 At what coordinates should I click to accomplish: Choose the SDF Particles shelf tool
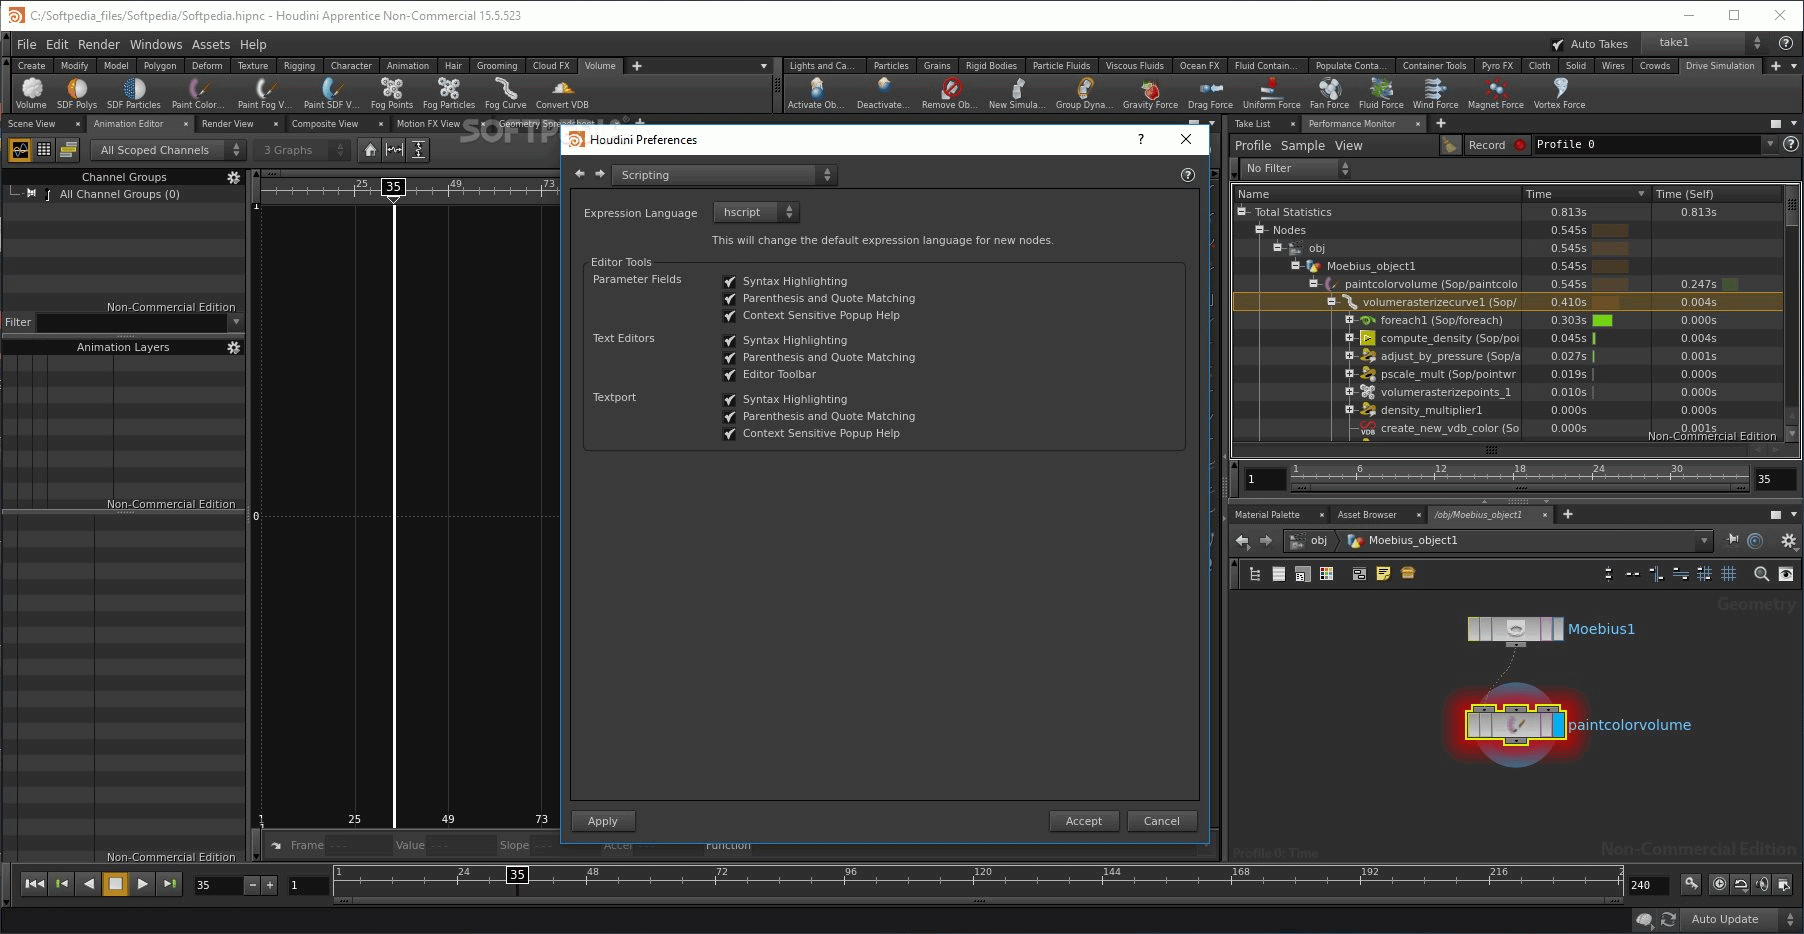tap(134, 93)
